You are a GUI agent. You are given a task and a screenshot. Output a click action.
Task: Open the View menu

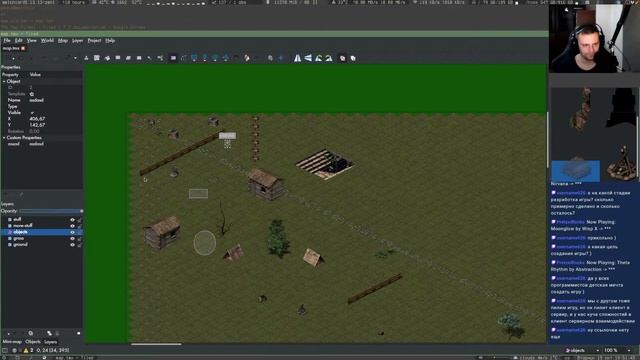31,40
